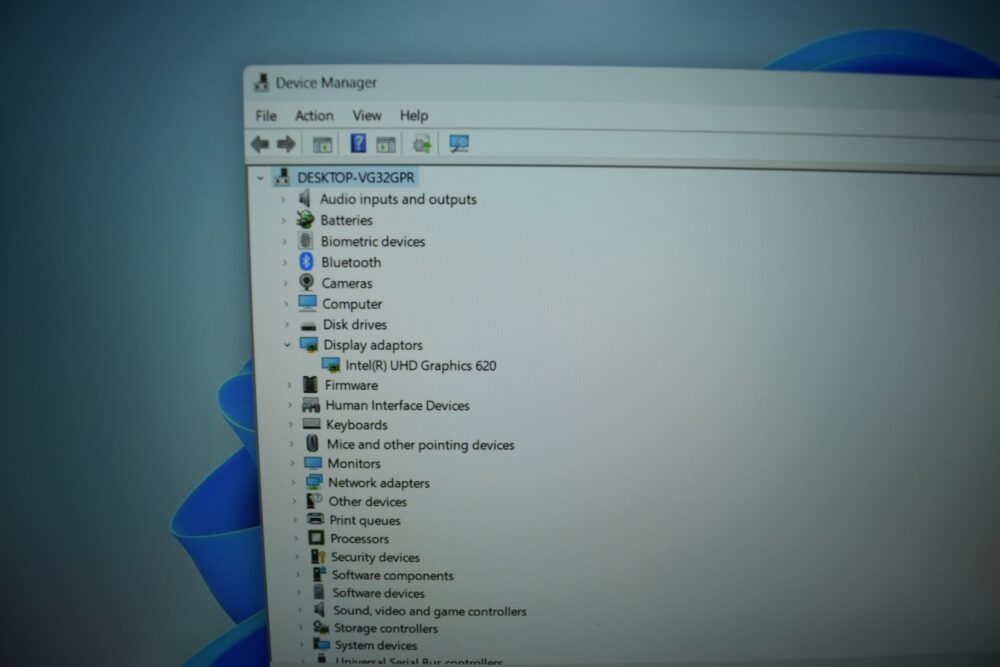Click the blue Bluetooth icon
This screenshot has height=667, width=1000.
306,261
